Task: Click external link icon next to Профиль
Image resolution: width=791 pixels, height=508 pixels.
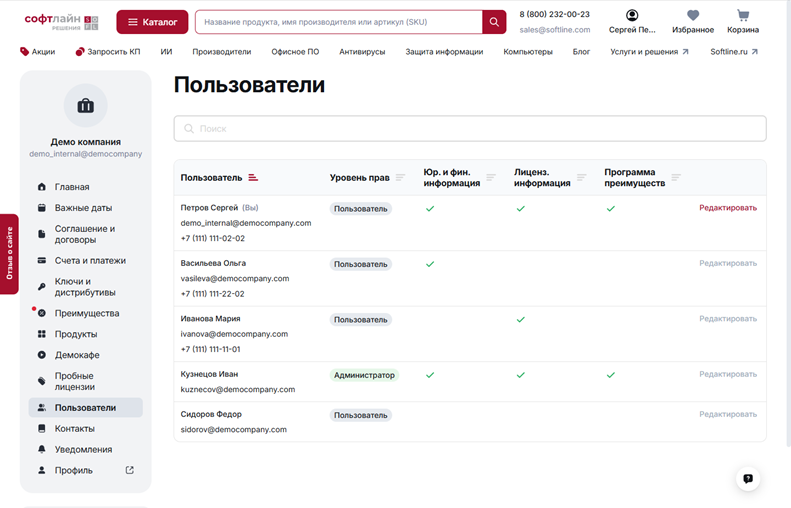Action: coord(130,470)
